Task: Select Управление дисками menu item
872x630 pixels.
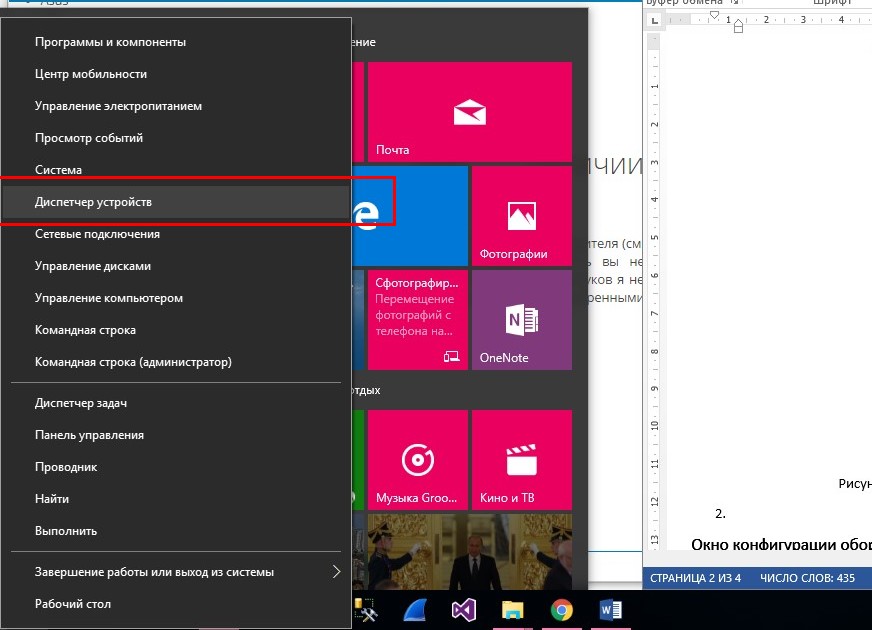Action: 93,266
